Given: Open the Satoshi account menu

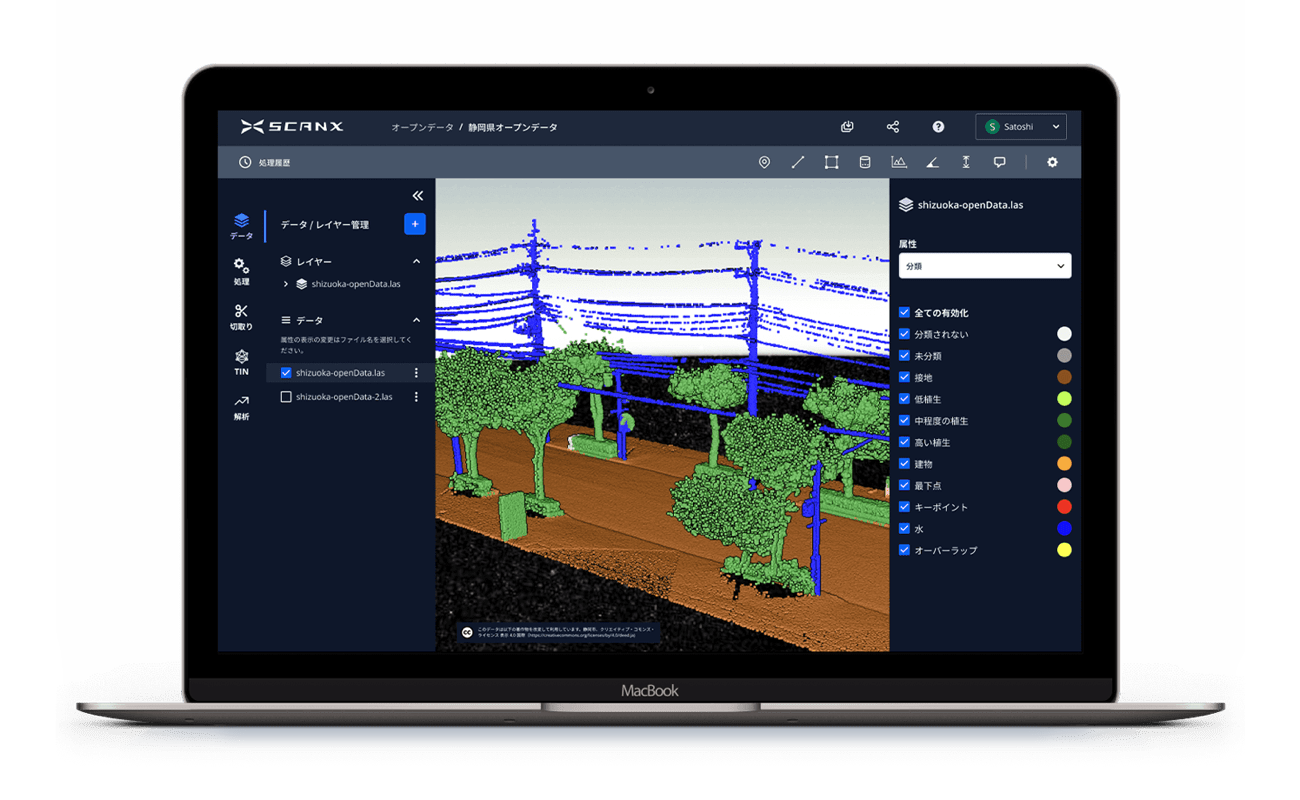Looking at the screenshot, I should (x=1020, y=126).
